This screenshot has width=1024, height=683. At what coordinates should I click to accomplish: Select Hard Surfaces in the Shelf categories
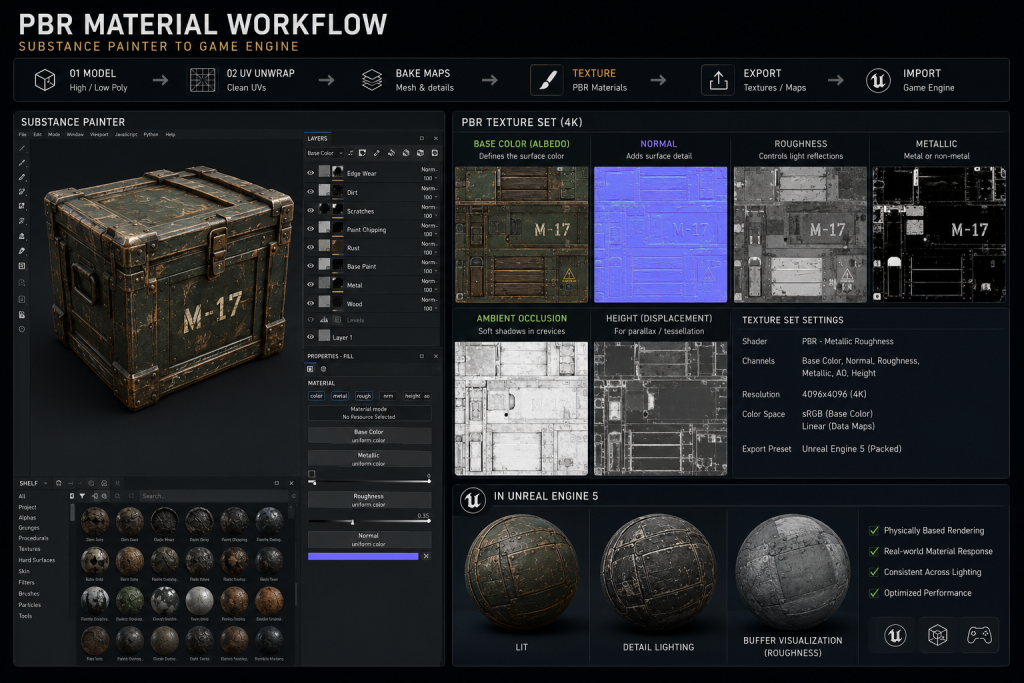pos(37,560)
